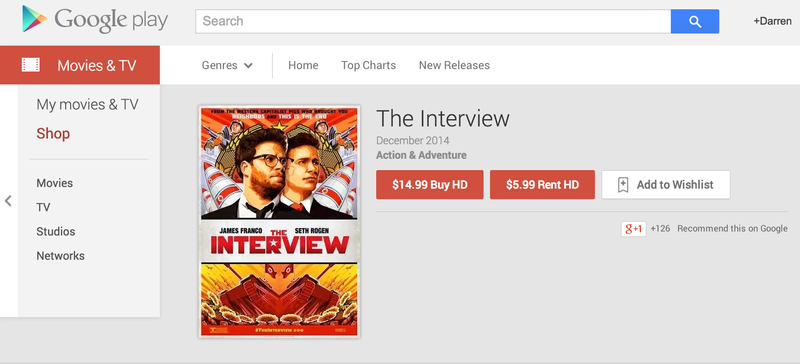The width and height of the screenshot is (800, 364).
Task: Click the $14.99 Buy HD button
Action: tap(430, 185)
